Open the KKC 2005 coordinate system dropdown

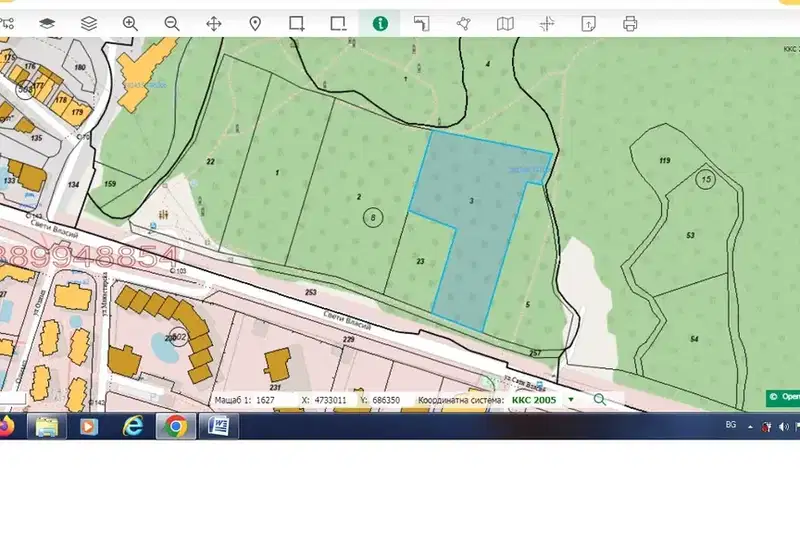point(571,400)
